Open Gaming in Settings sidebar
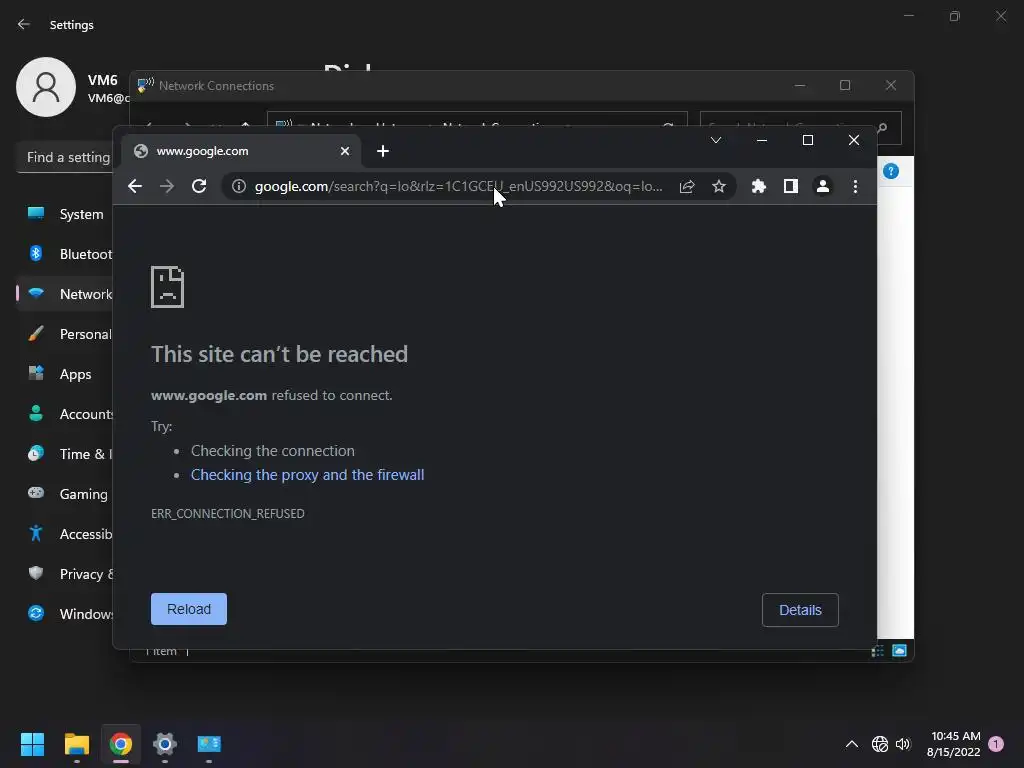 [x=65, y=494]
